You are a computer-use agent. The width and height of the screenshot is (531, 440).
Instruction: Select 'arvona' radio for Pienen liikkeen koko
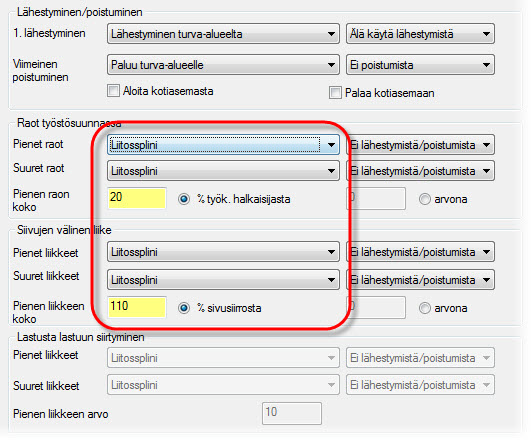coord(425,308)
